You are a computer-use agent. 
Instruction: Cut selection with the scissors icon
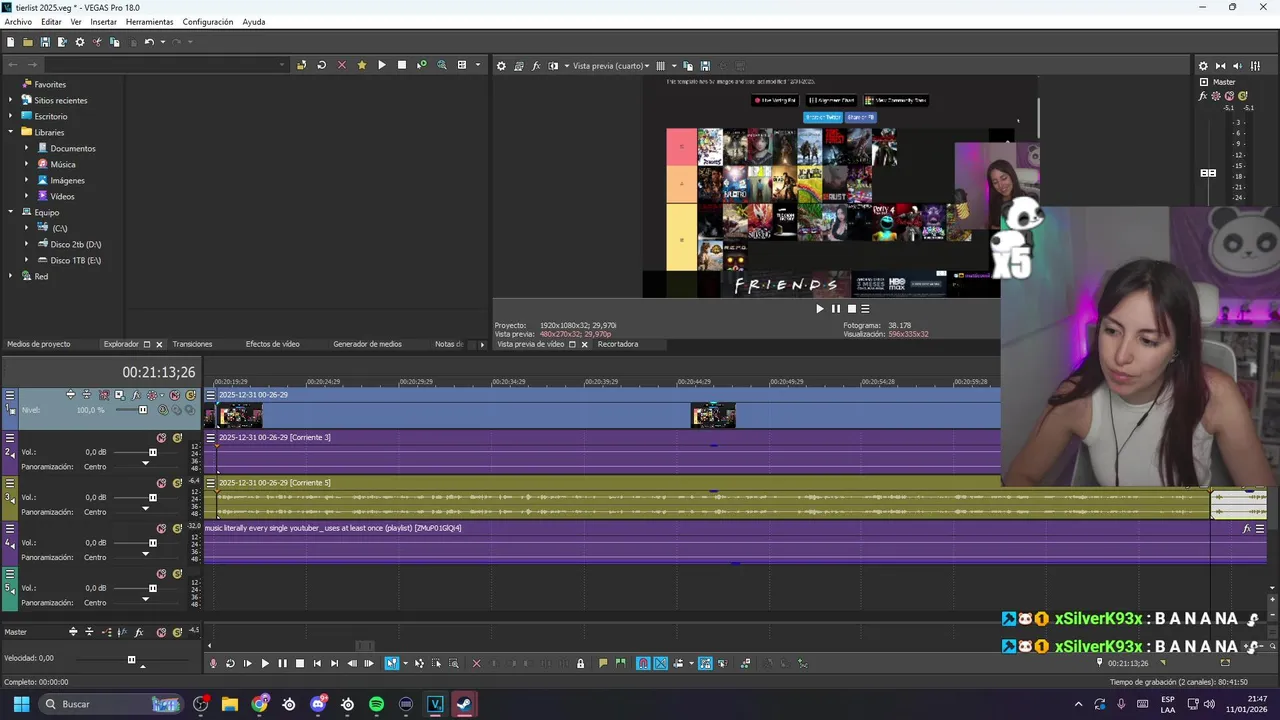tap(97, 42)
